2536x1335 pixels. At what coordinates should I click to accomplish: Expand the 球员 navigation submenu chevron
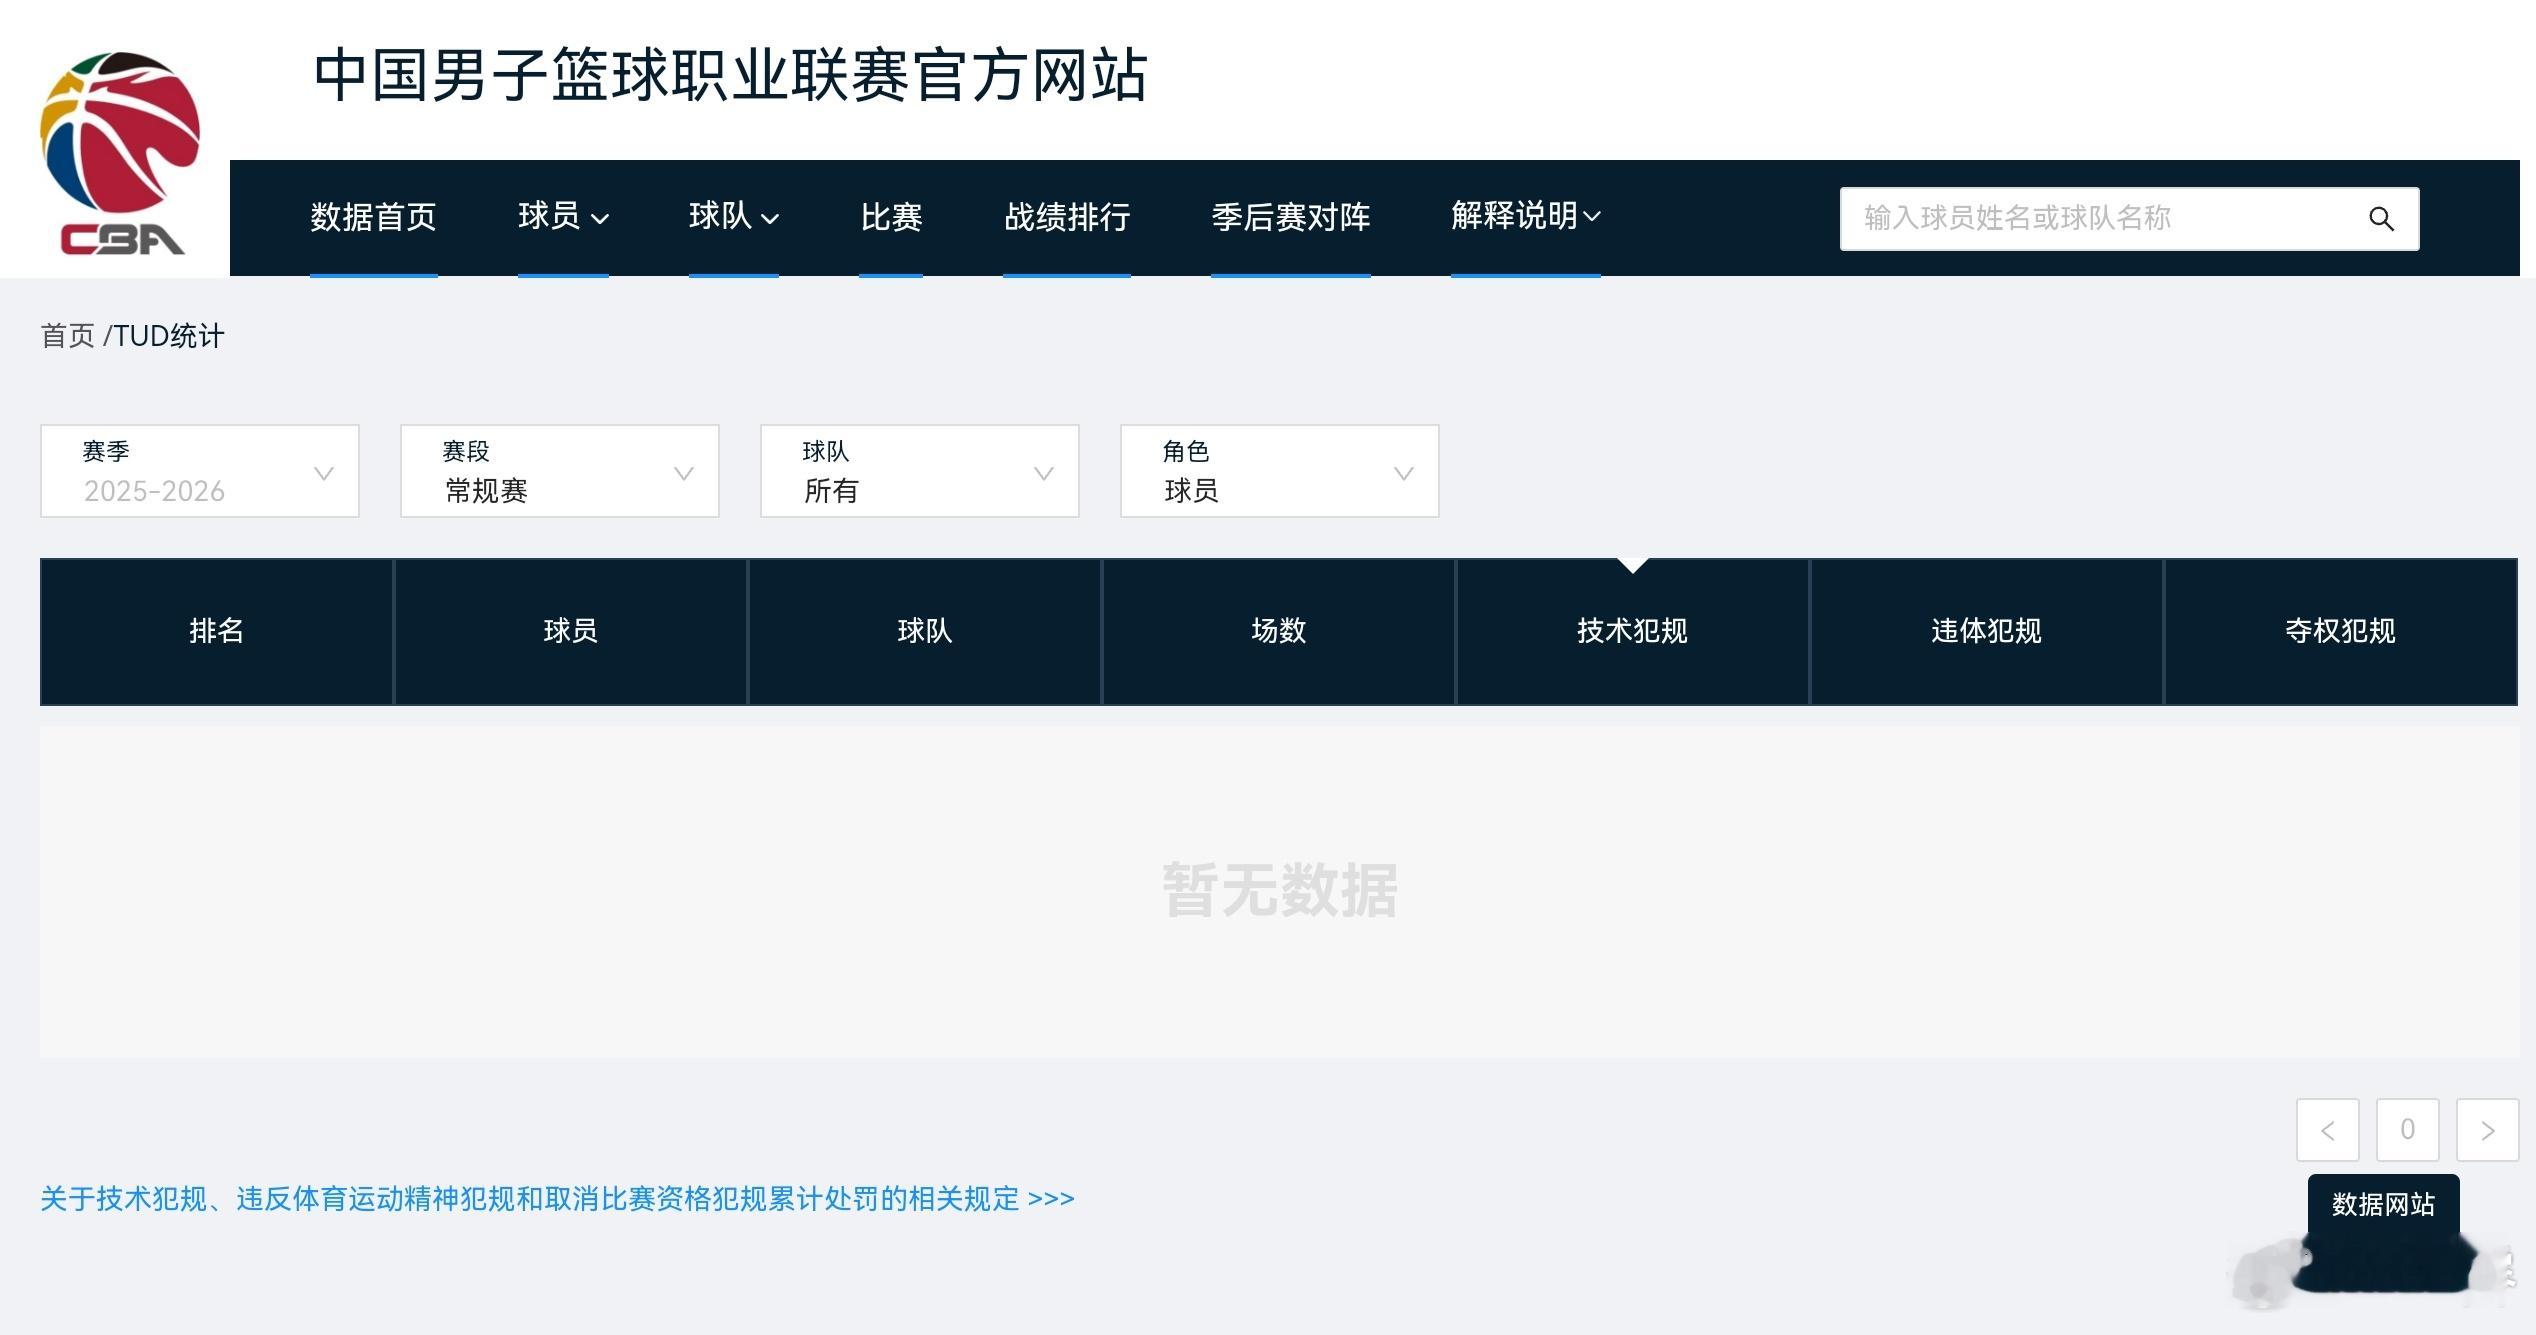600,218
